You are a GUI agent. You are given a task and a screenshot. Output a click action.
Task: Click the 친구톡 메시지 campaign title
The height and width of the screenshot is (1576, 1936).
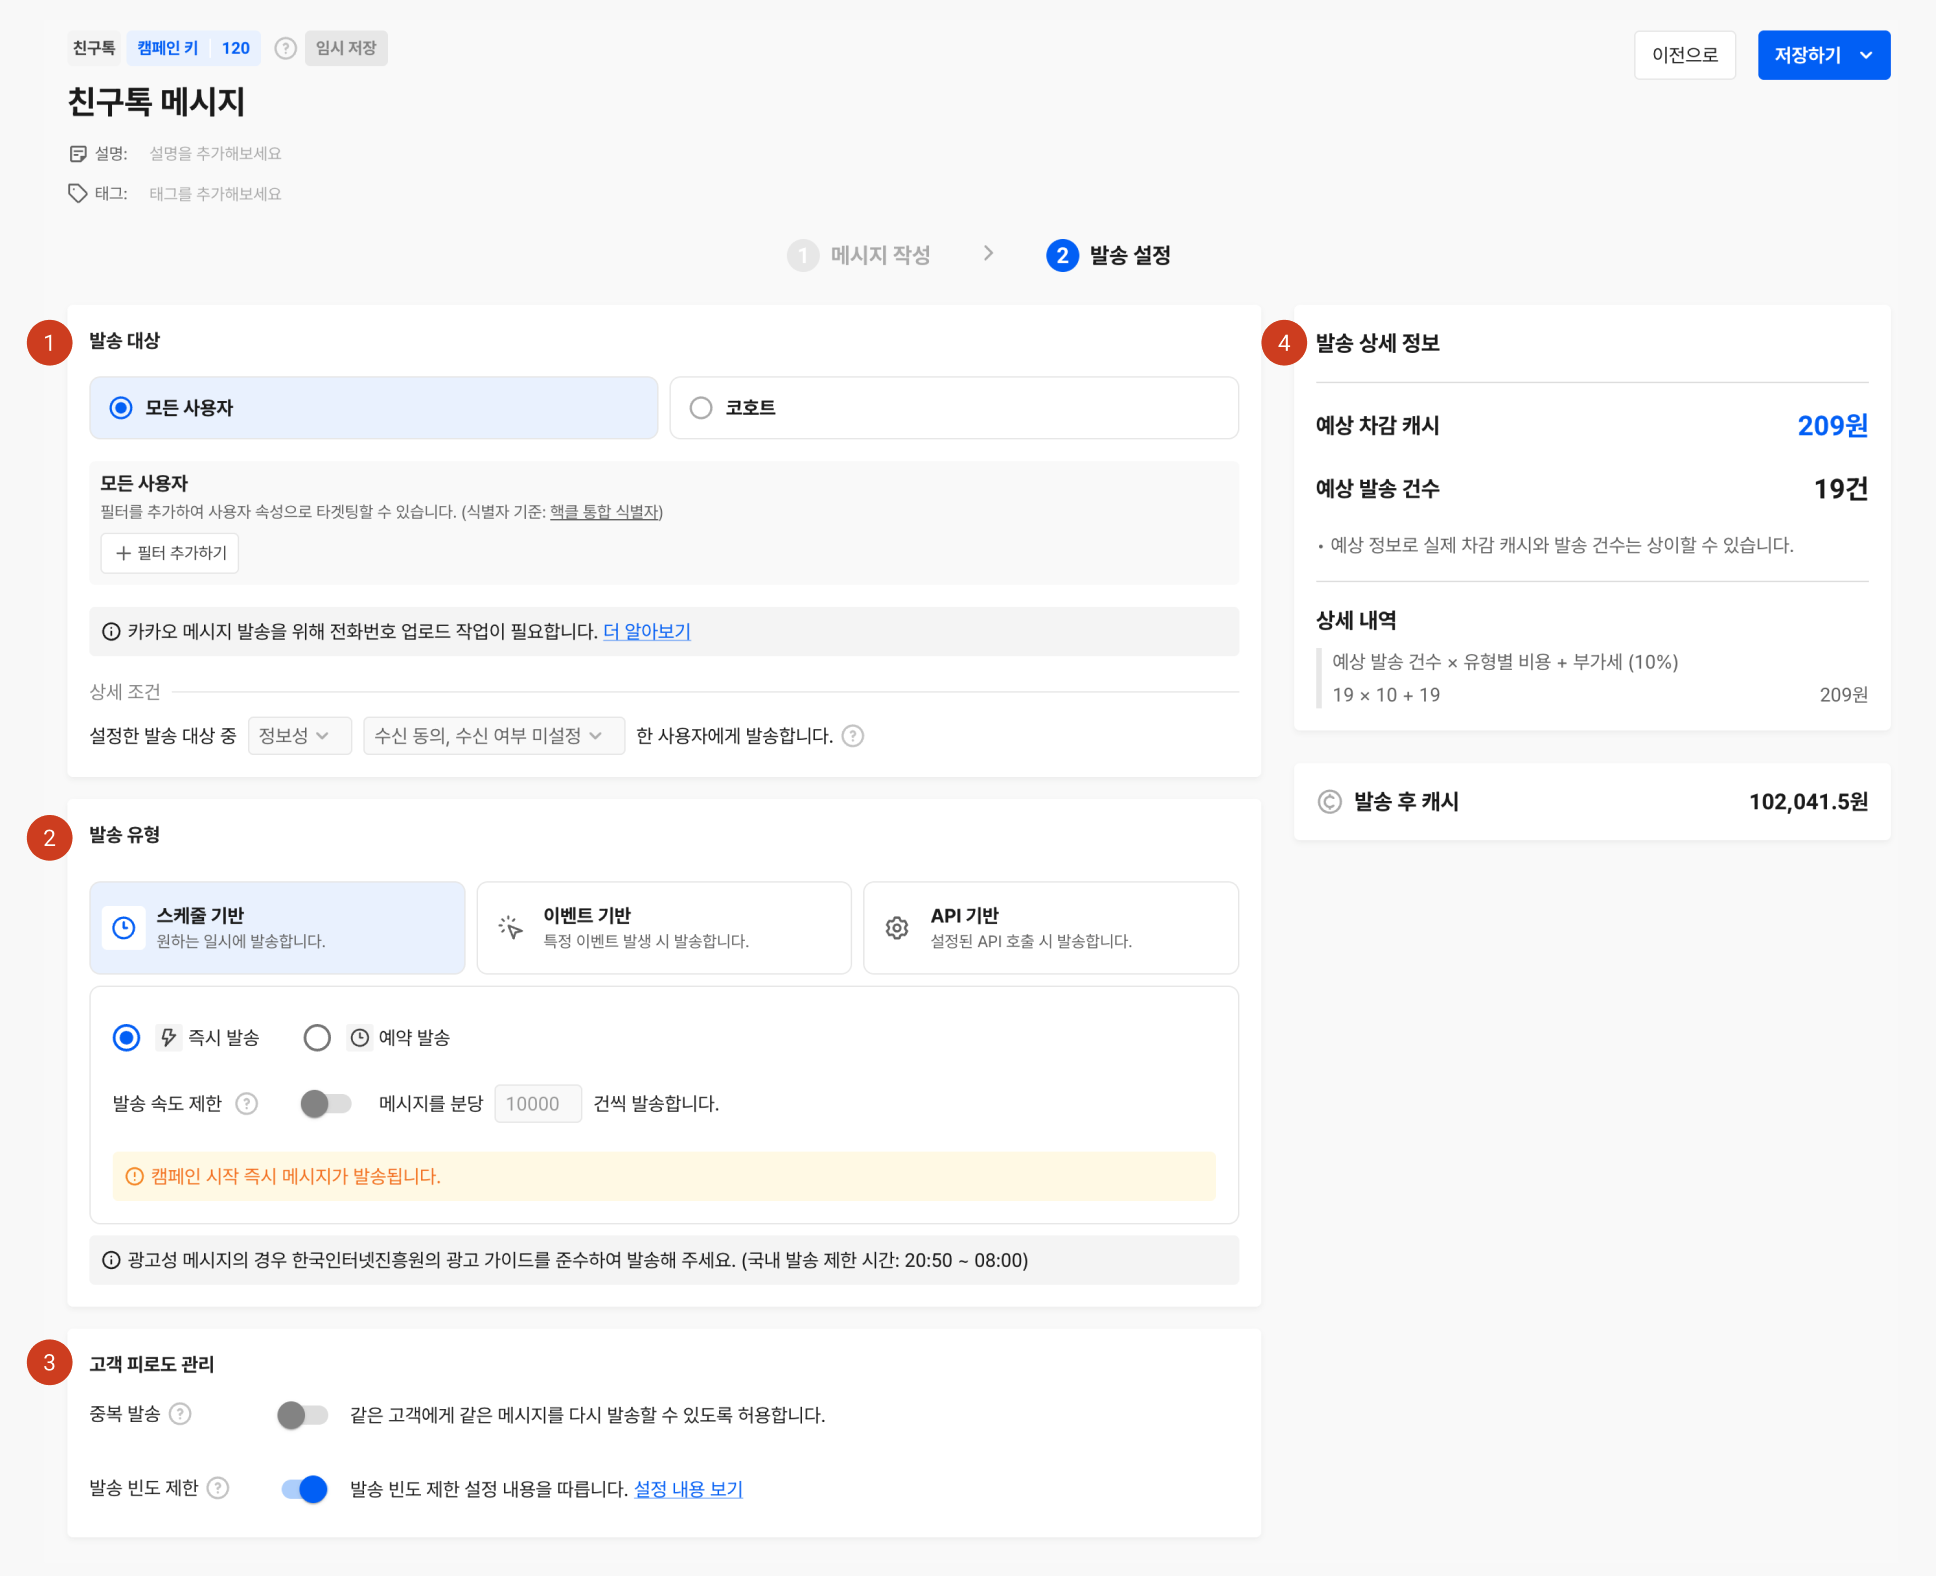coord(156,102)
